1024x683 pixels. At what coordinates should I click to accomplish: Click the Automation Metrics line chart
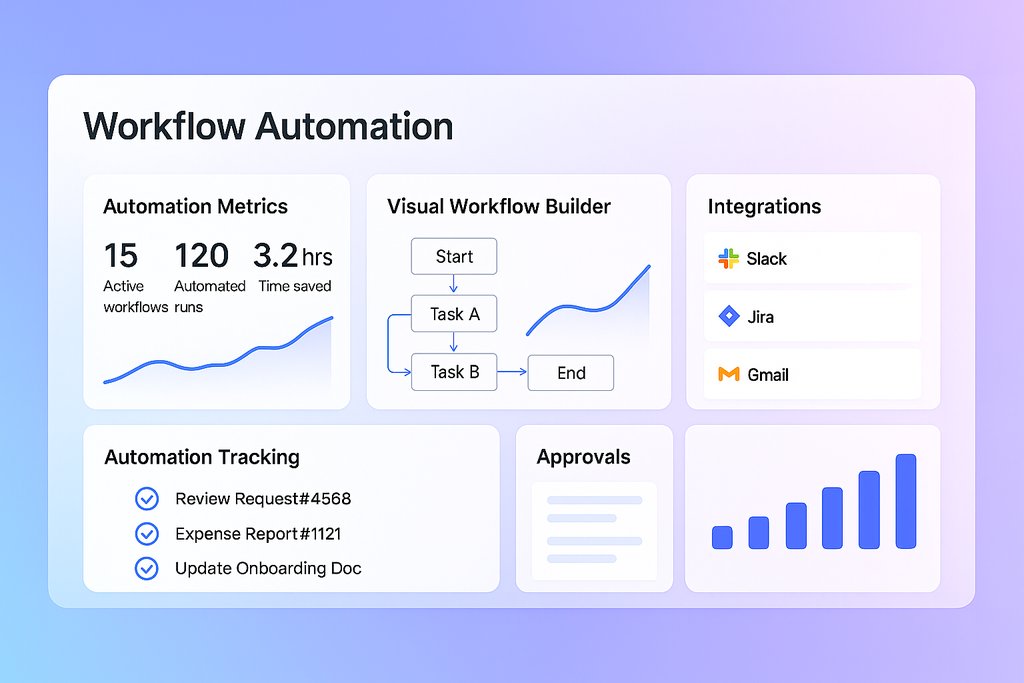(217, 355)
